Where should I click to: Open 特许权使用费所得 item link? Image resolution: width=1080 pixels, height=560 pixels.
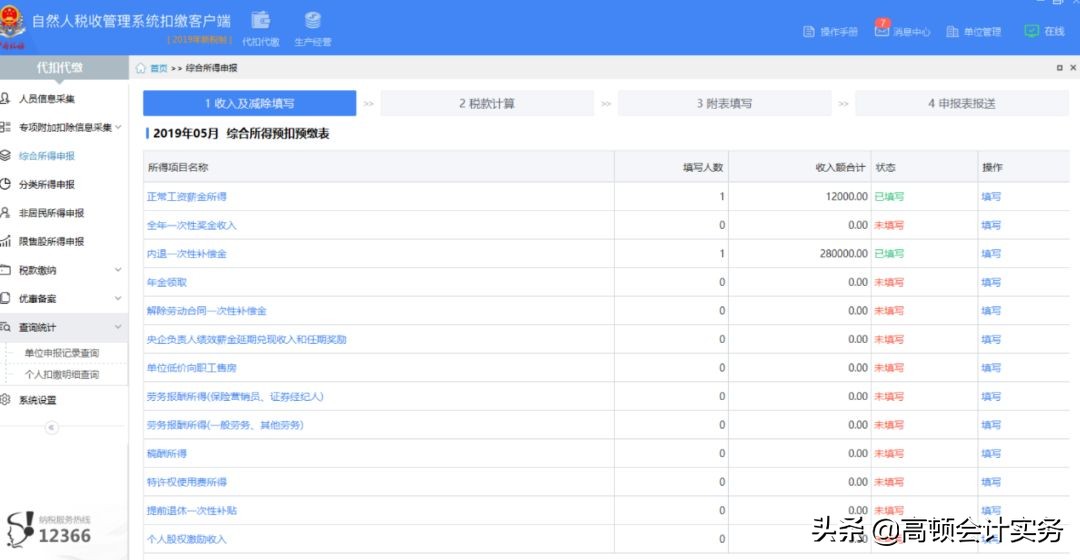pos(187,482)
